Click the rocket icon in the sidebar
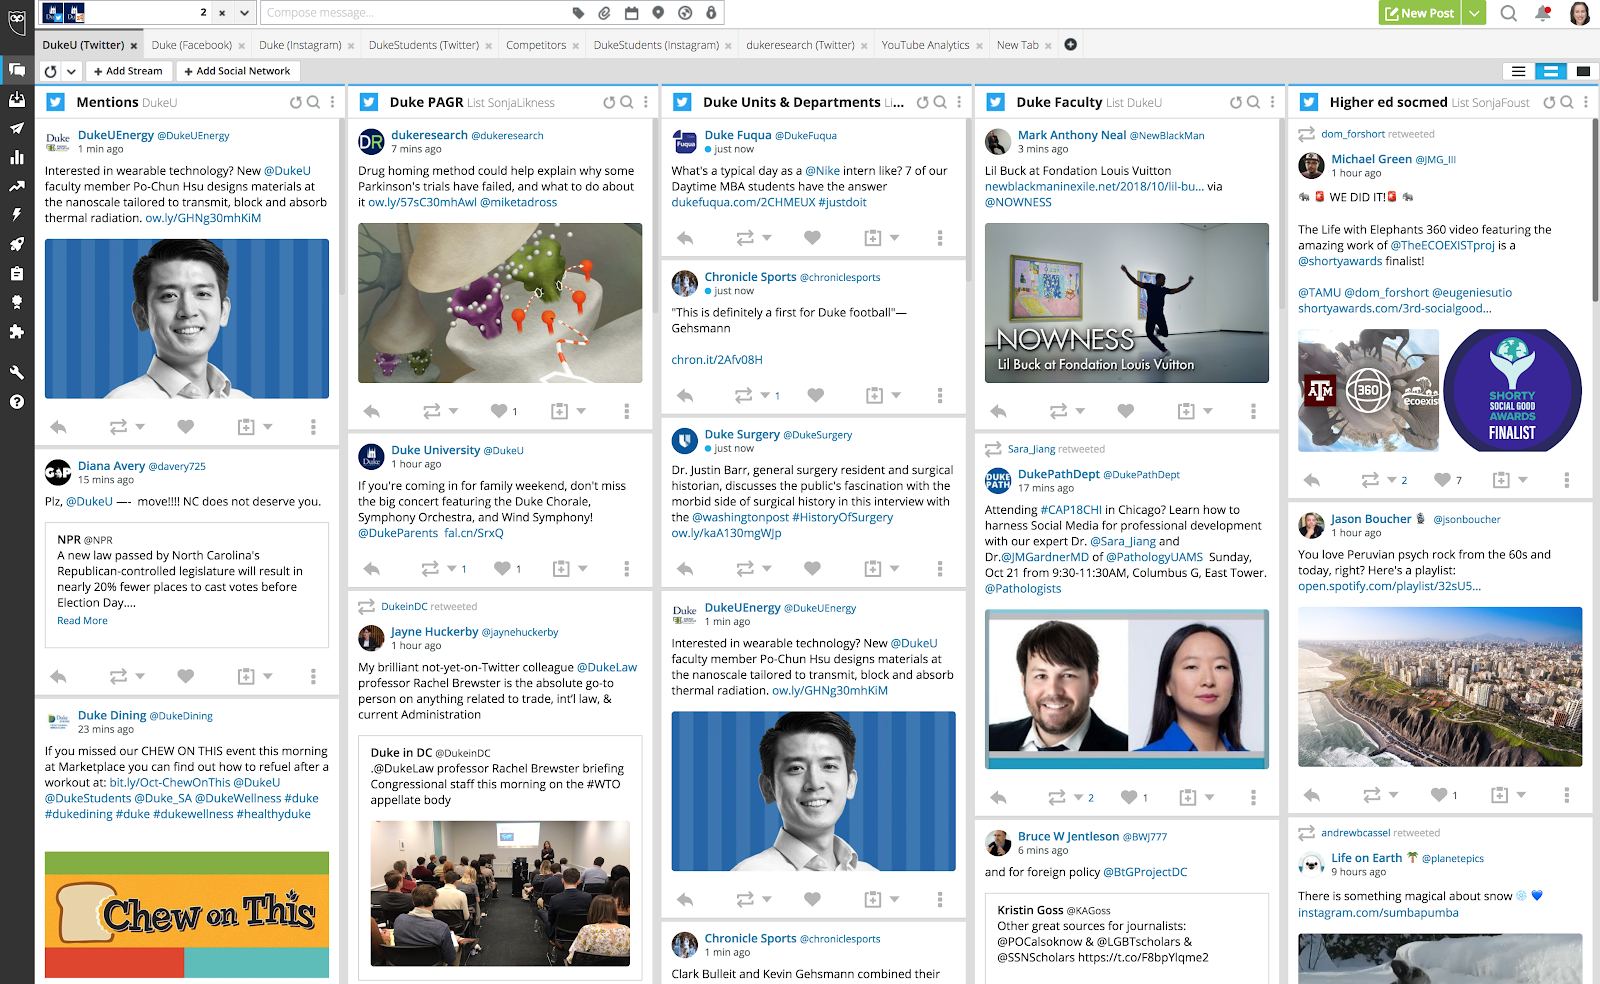 [16, 244]
